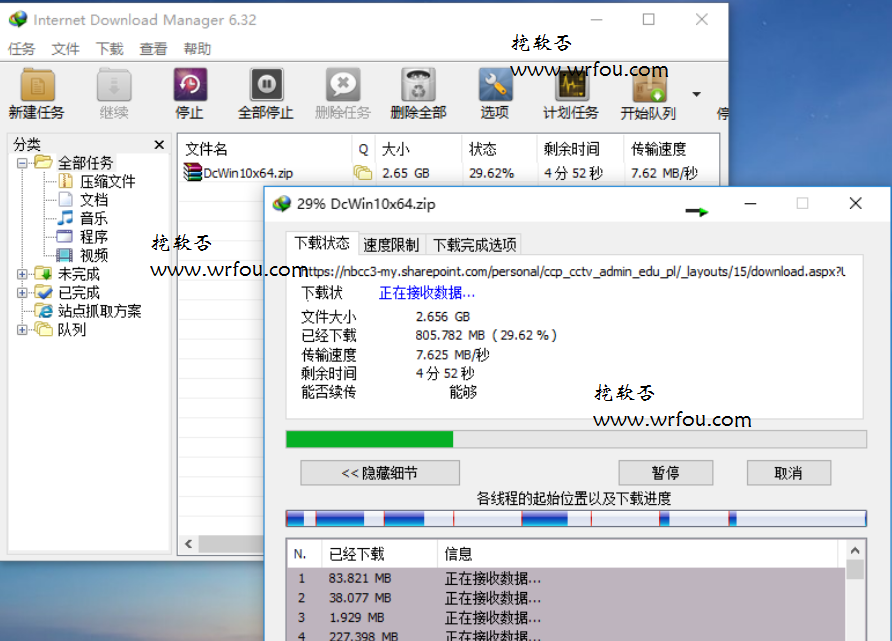Open the toolbar overflow dropdown arrow
This screenshot has height=641, width=892.
pos(696,94)
